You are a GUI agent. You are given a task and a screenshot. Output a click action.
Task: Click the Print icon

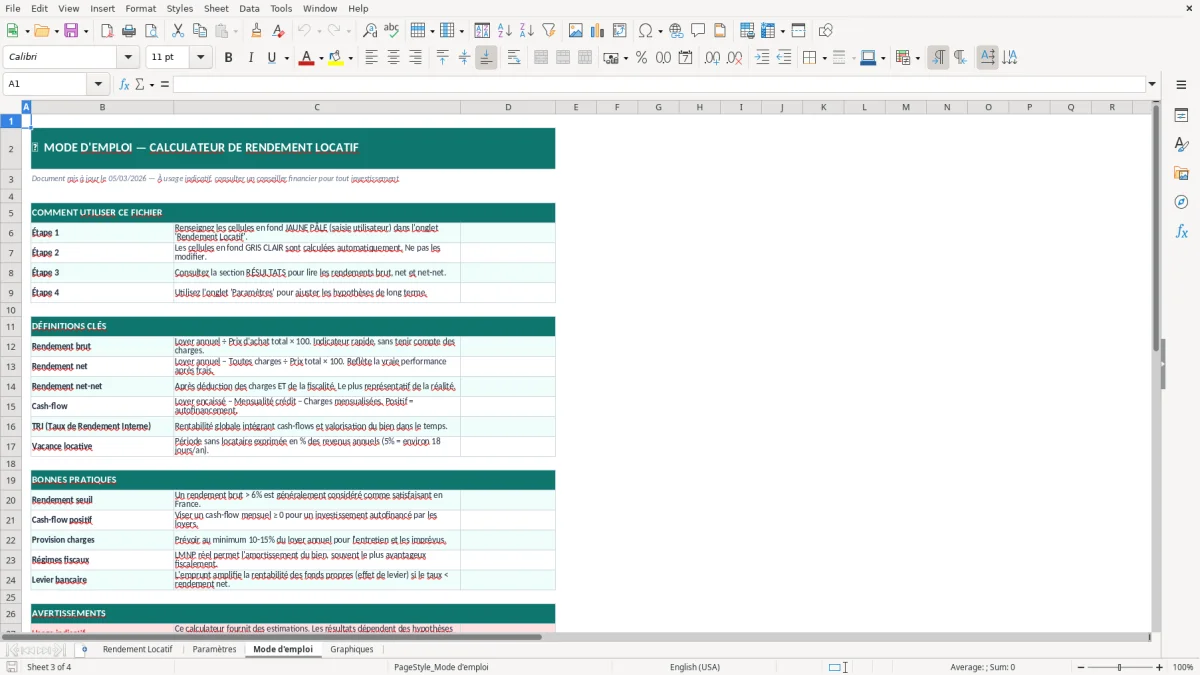coord(129,31)
